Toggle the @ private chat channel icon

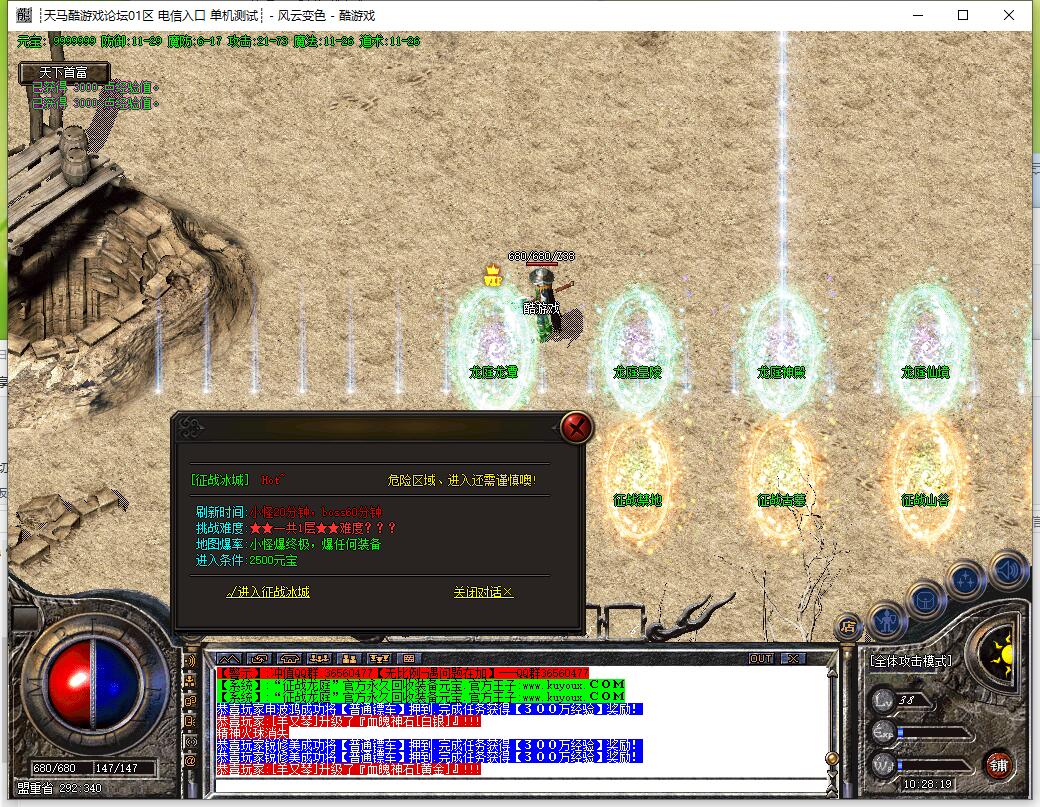tap(190, 761)
